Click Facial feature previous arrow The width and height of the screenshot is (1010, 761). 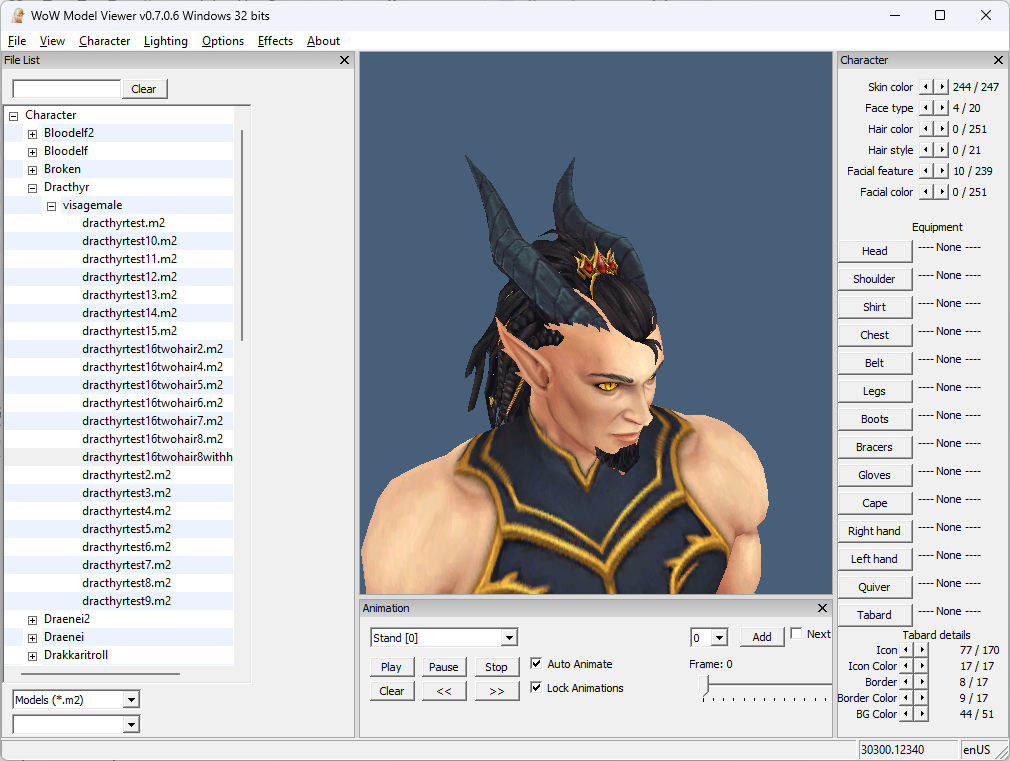pyautogui.click(x=926, y=171)
